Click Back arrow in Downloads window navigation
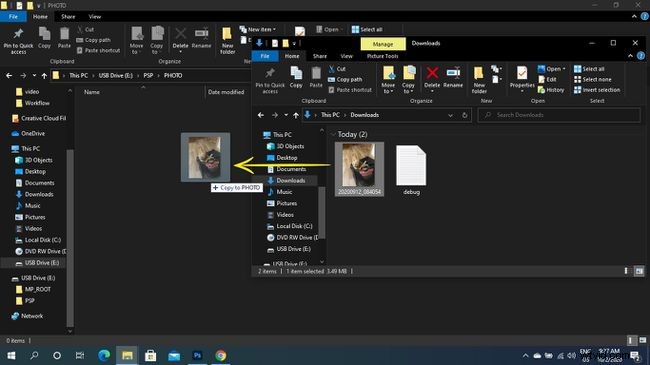650x365 pixels. pyautogui.click(x=261, y=115)
